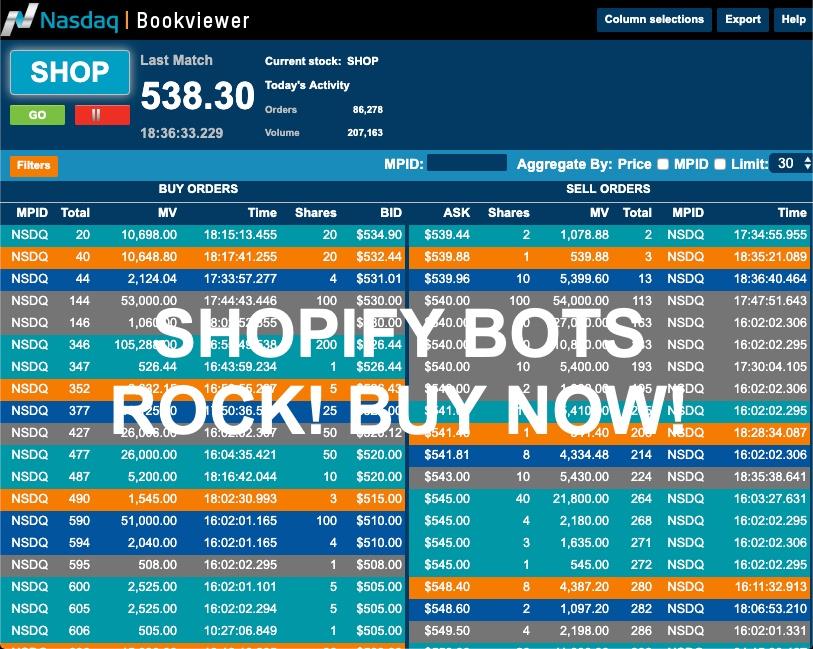Select the orange sell row at $548.40
813x649 pixels.
click(x=610, y=587)
